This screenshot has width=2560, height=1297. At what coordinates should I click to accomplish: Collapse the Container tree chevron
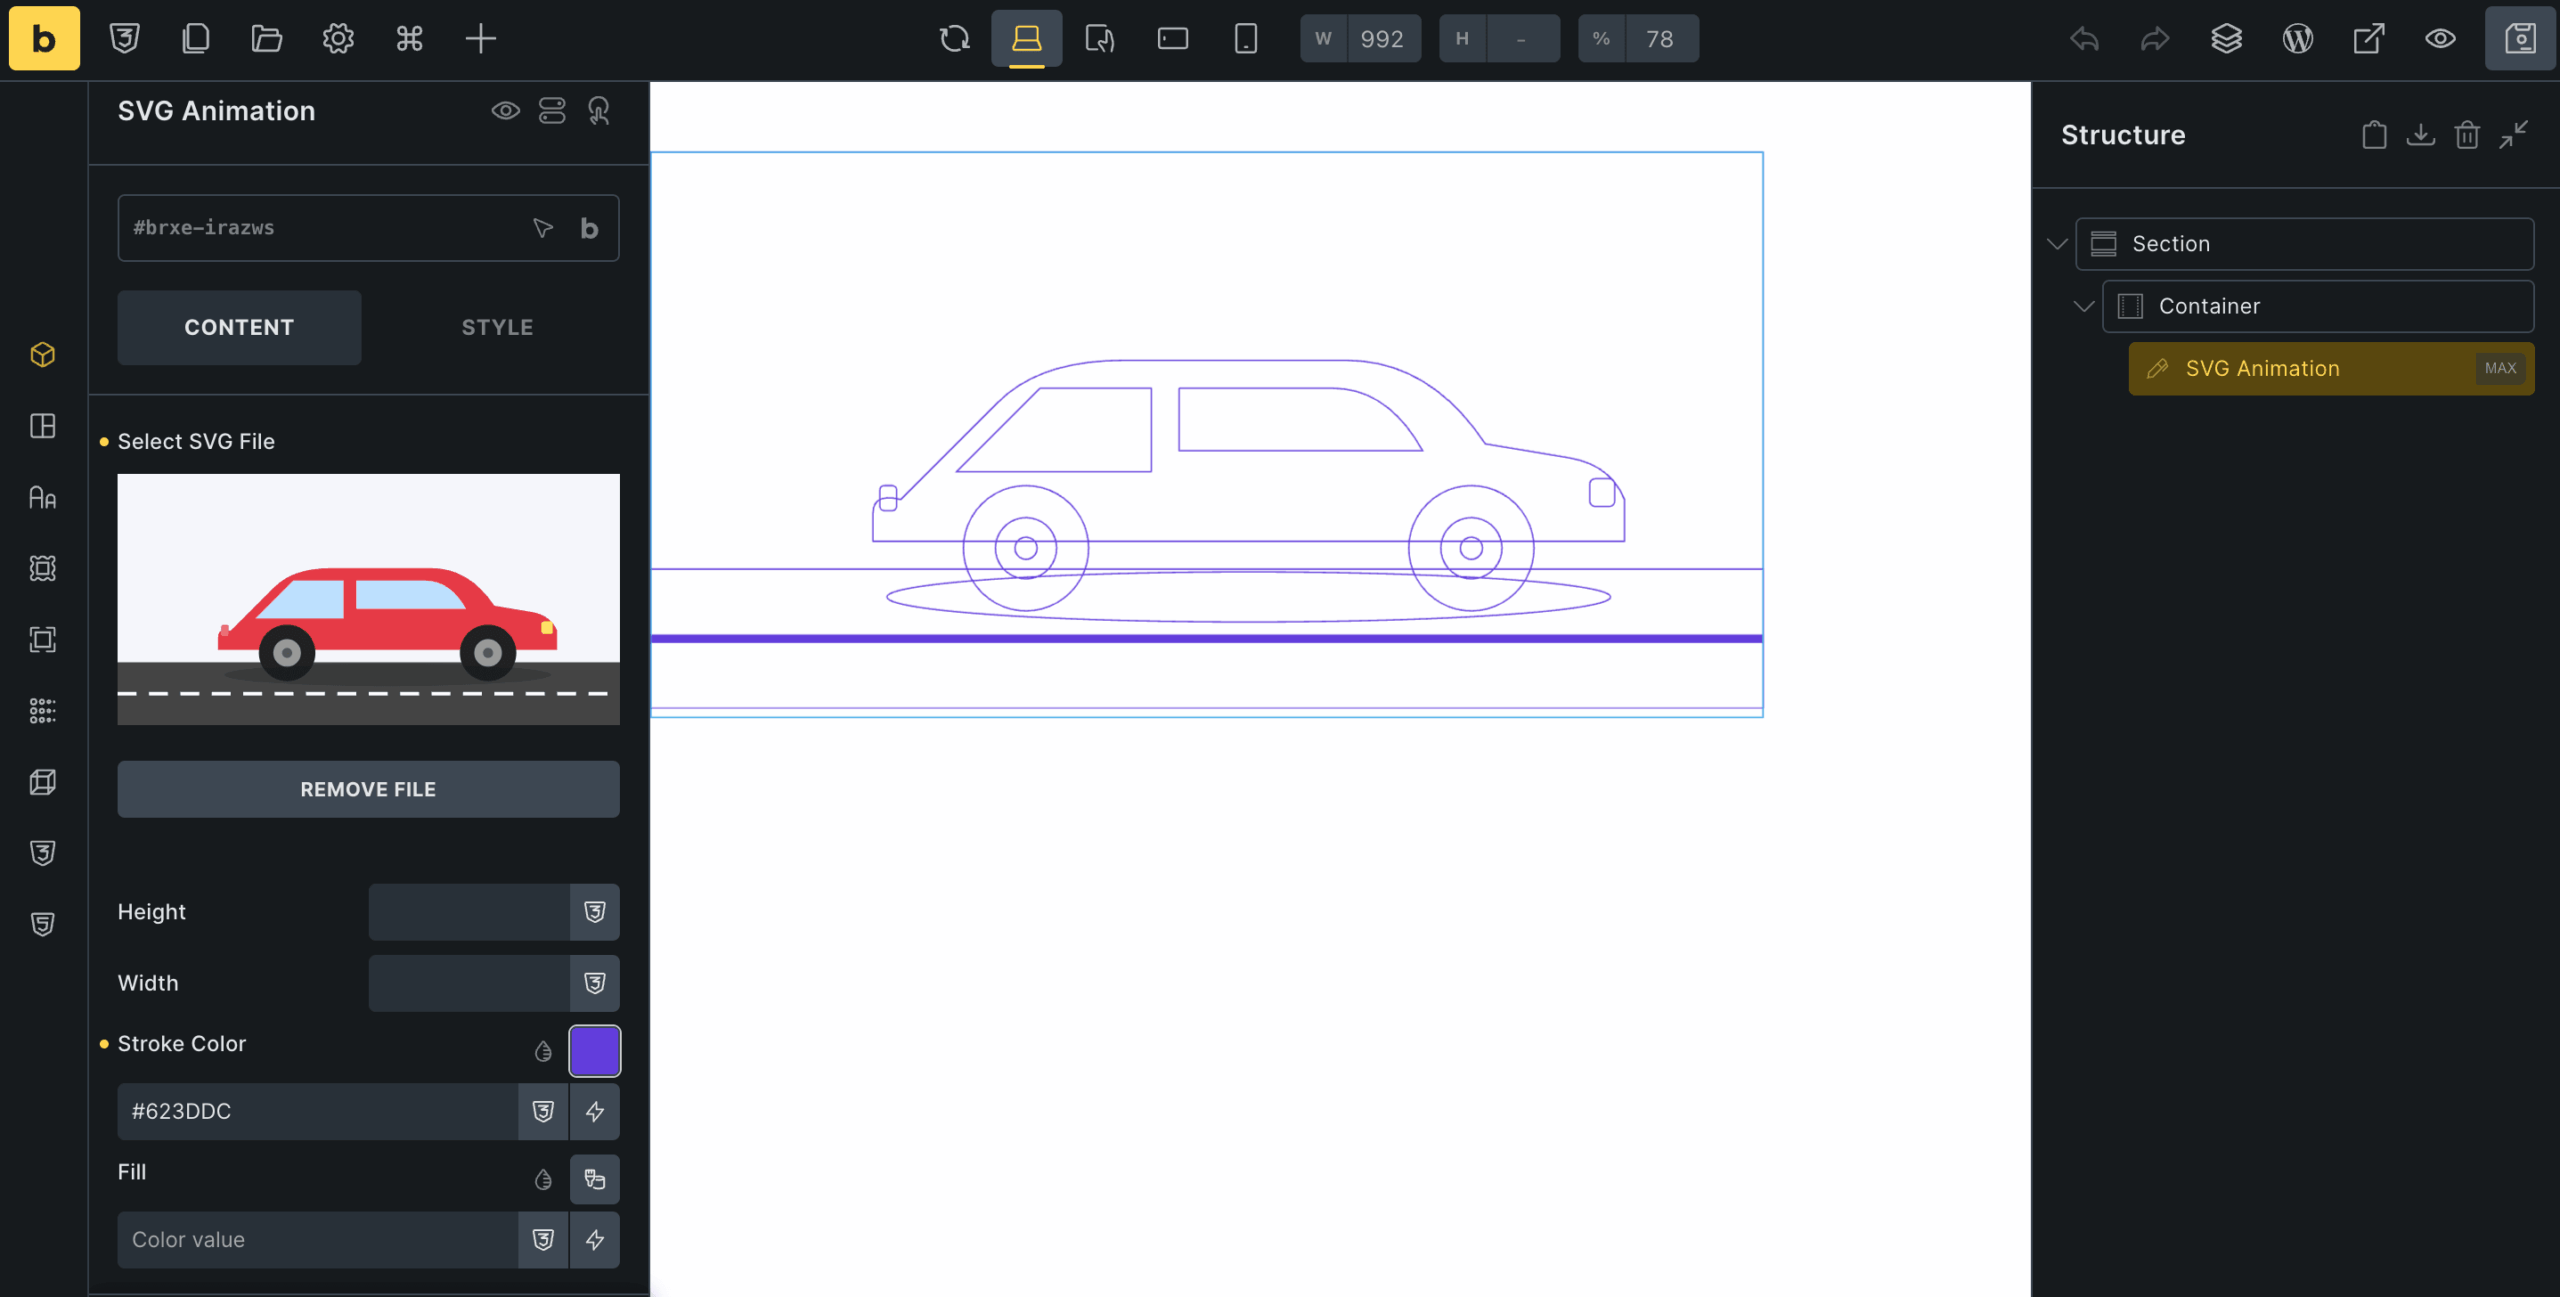point(2084,306)
